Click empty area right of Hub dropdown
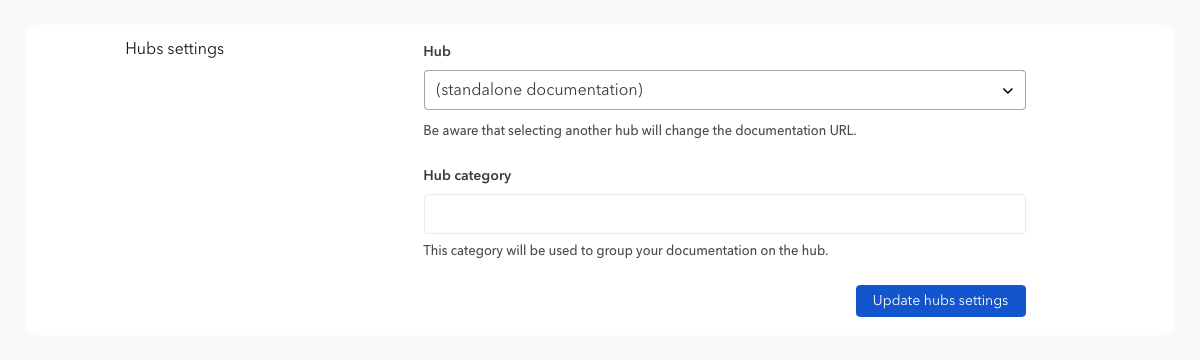The width and height of the screenshot is (1200, 360). point(1100,90)
